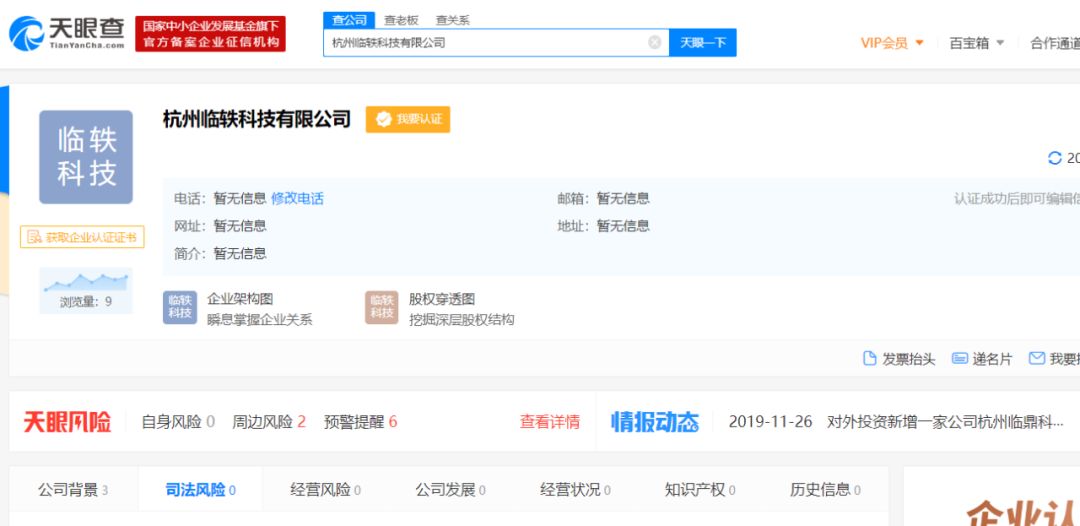This screenshot has height=526, width=1080.
Task: Click the 我要认证 button
Action: (x=408, y=119)
